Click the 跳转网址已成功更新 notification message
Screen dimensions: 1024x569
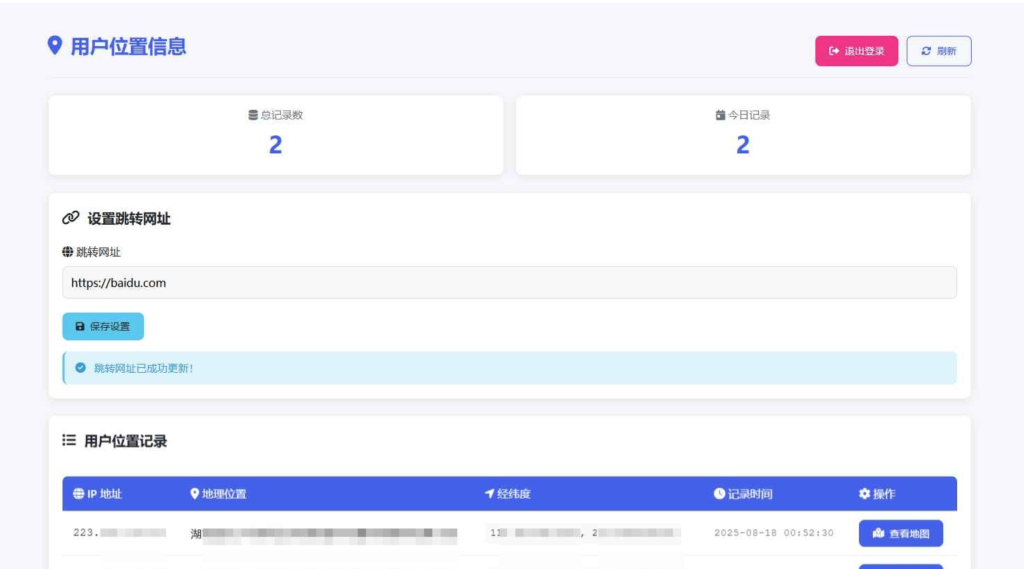click(144, 368)
